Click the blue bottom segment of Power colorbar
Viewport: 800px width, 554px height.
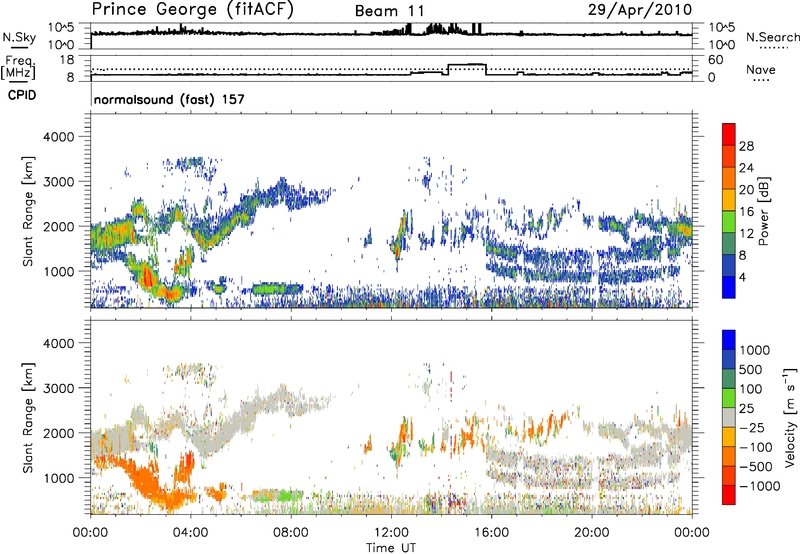pyautogui.click(x=729, y=287)
